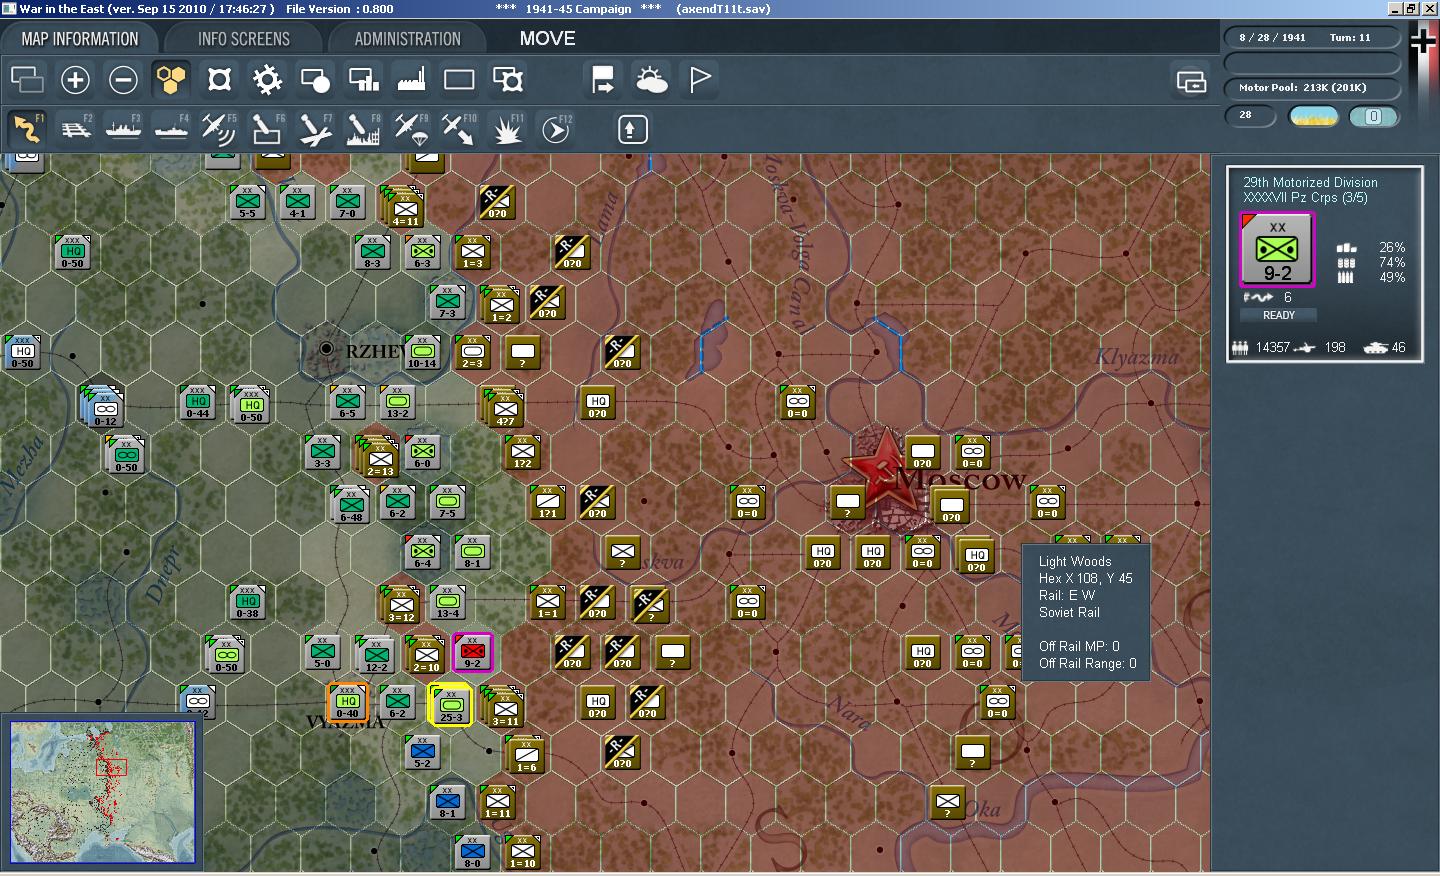Viewport: 1440px width, 876px height.
Task: Select the yellow-bordered 25-3 panzer unit
Action: pyautogui.click(x=450, y=705)
